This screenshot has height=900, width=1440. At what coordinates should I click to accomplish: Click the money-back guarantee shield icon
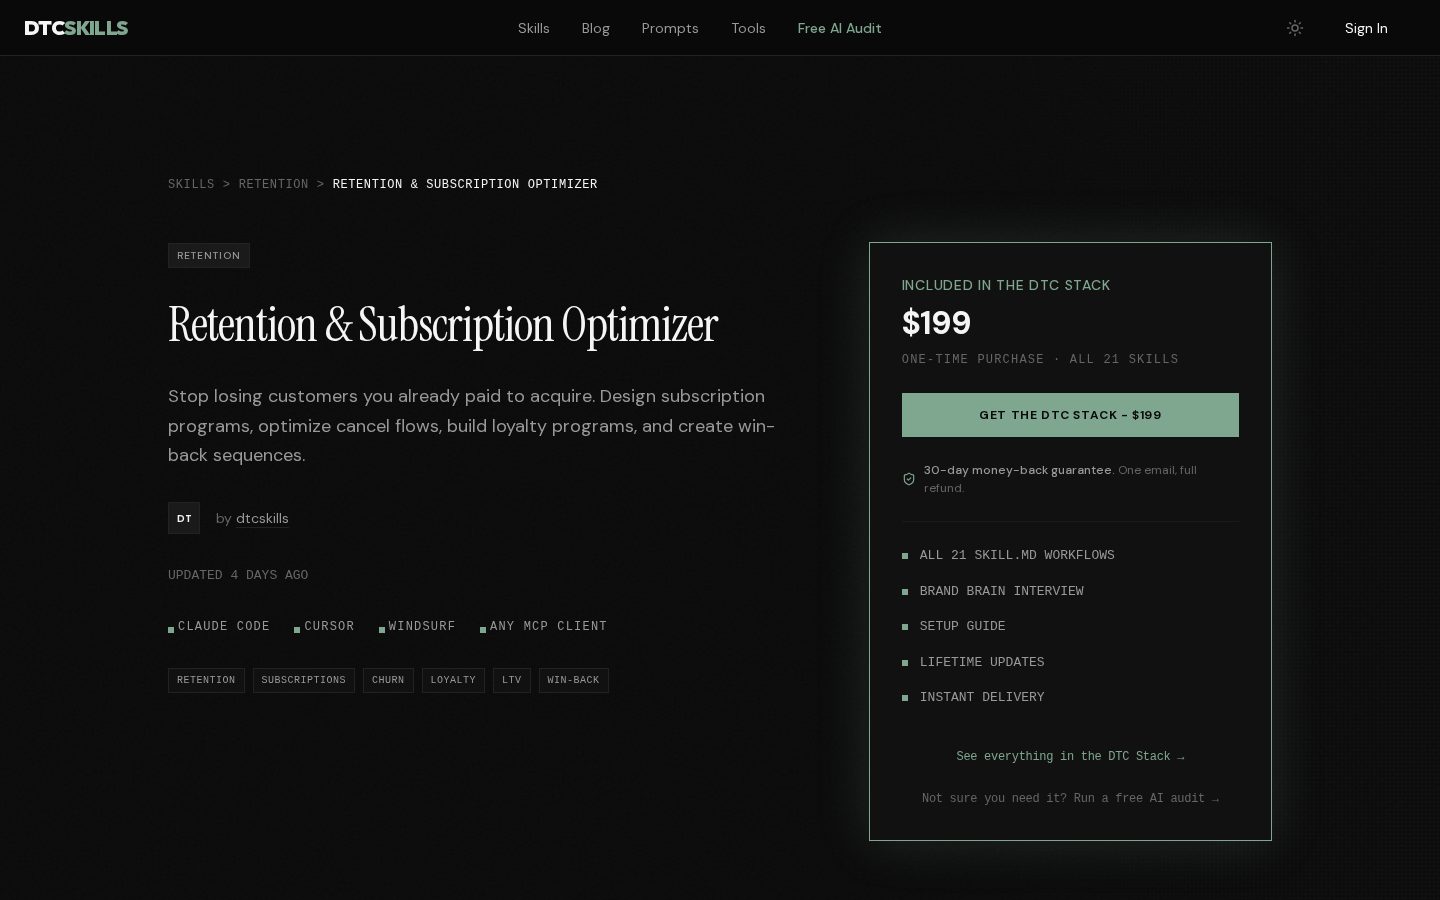tap(909, 479)
